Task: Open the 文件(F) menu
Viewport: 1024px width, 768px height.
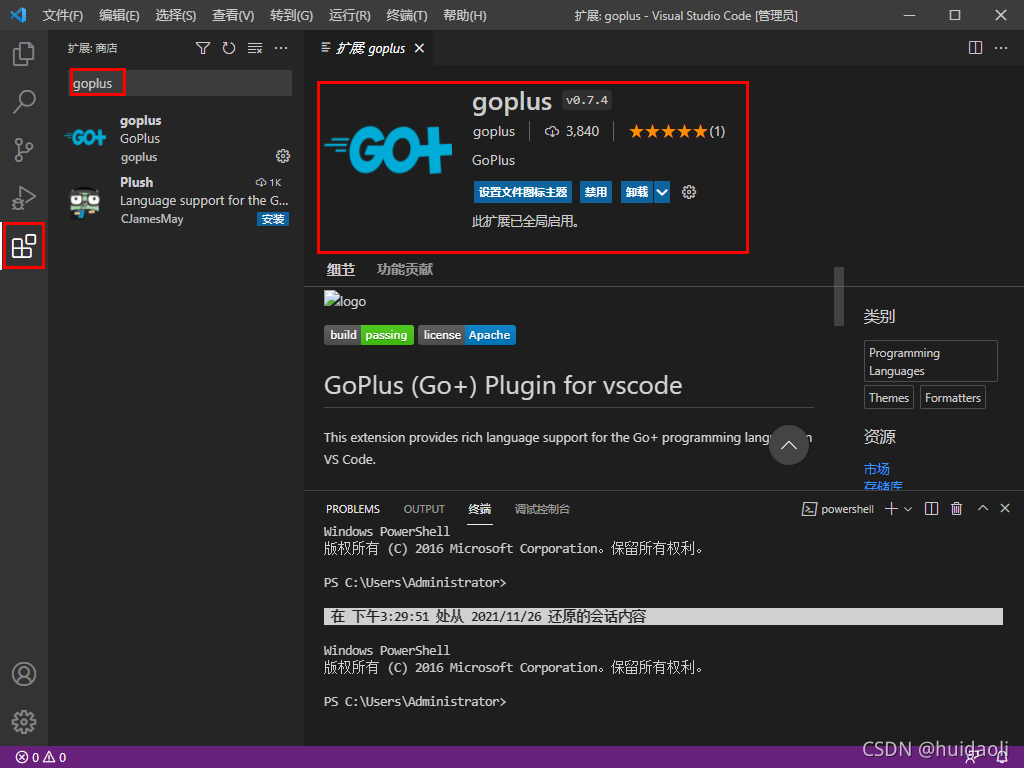Action: (63, 15)
